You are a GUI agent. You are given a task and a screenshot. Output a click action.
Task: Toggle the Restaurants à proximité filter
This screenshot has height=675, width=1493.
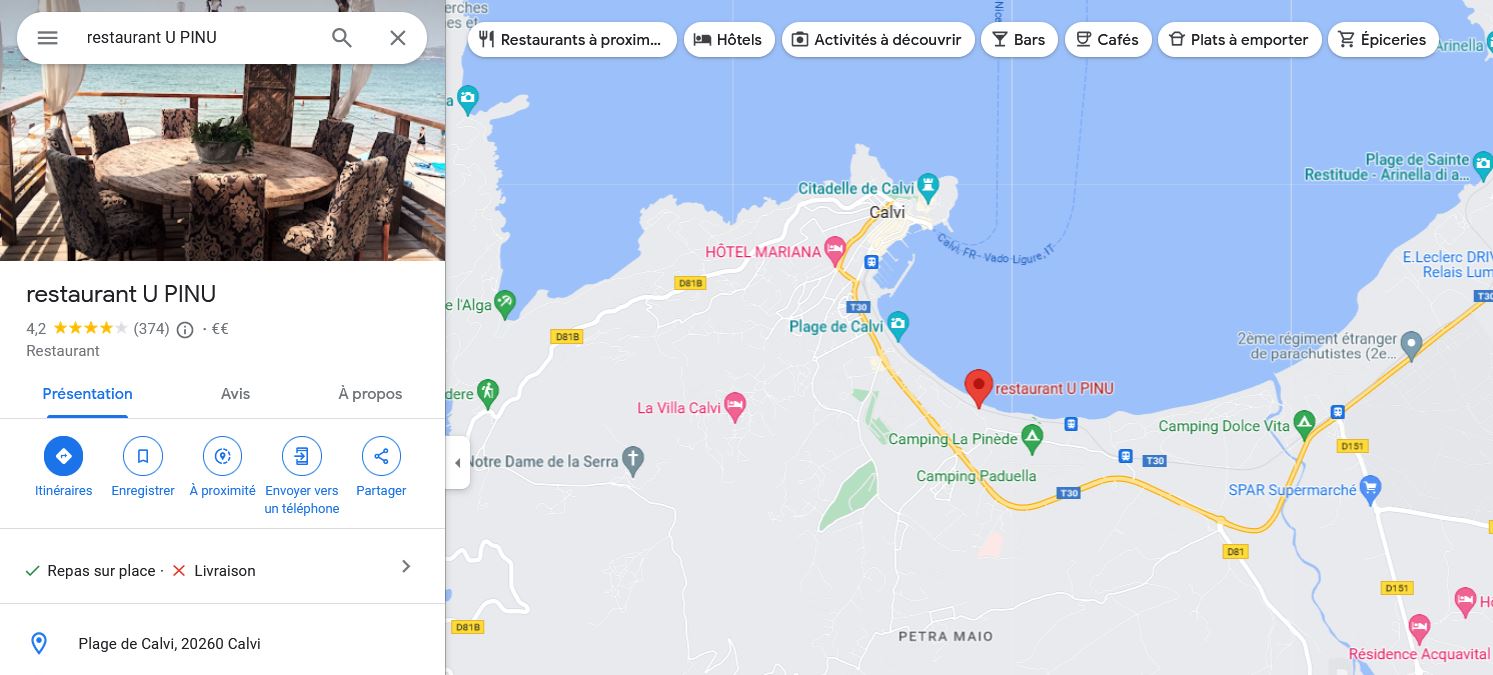point(572,40)
